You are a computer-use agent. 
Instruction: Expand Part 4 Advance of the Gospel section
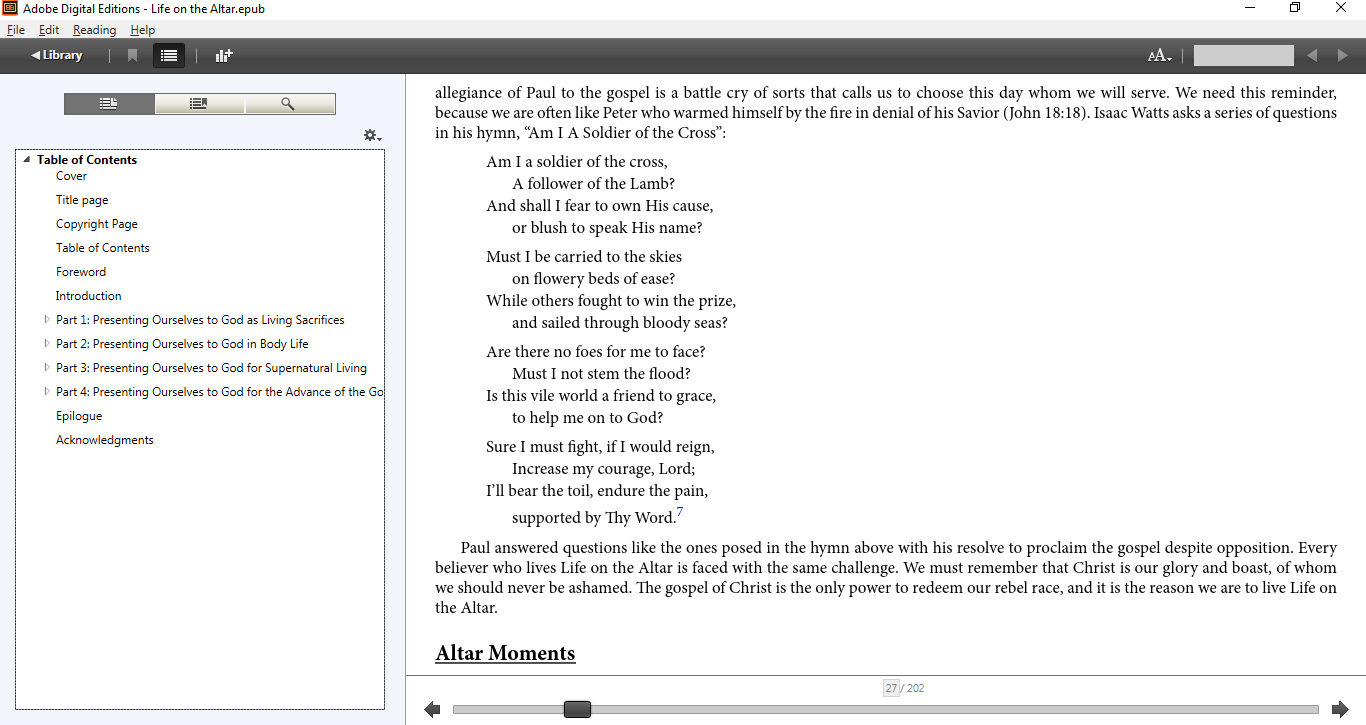pyautogui.click(x=47, y=392)
